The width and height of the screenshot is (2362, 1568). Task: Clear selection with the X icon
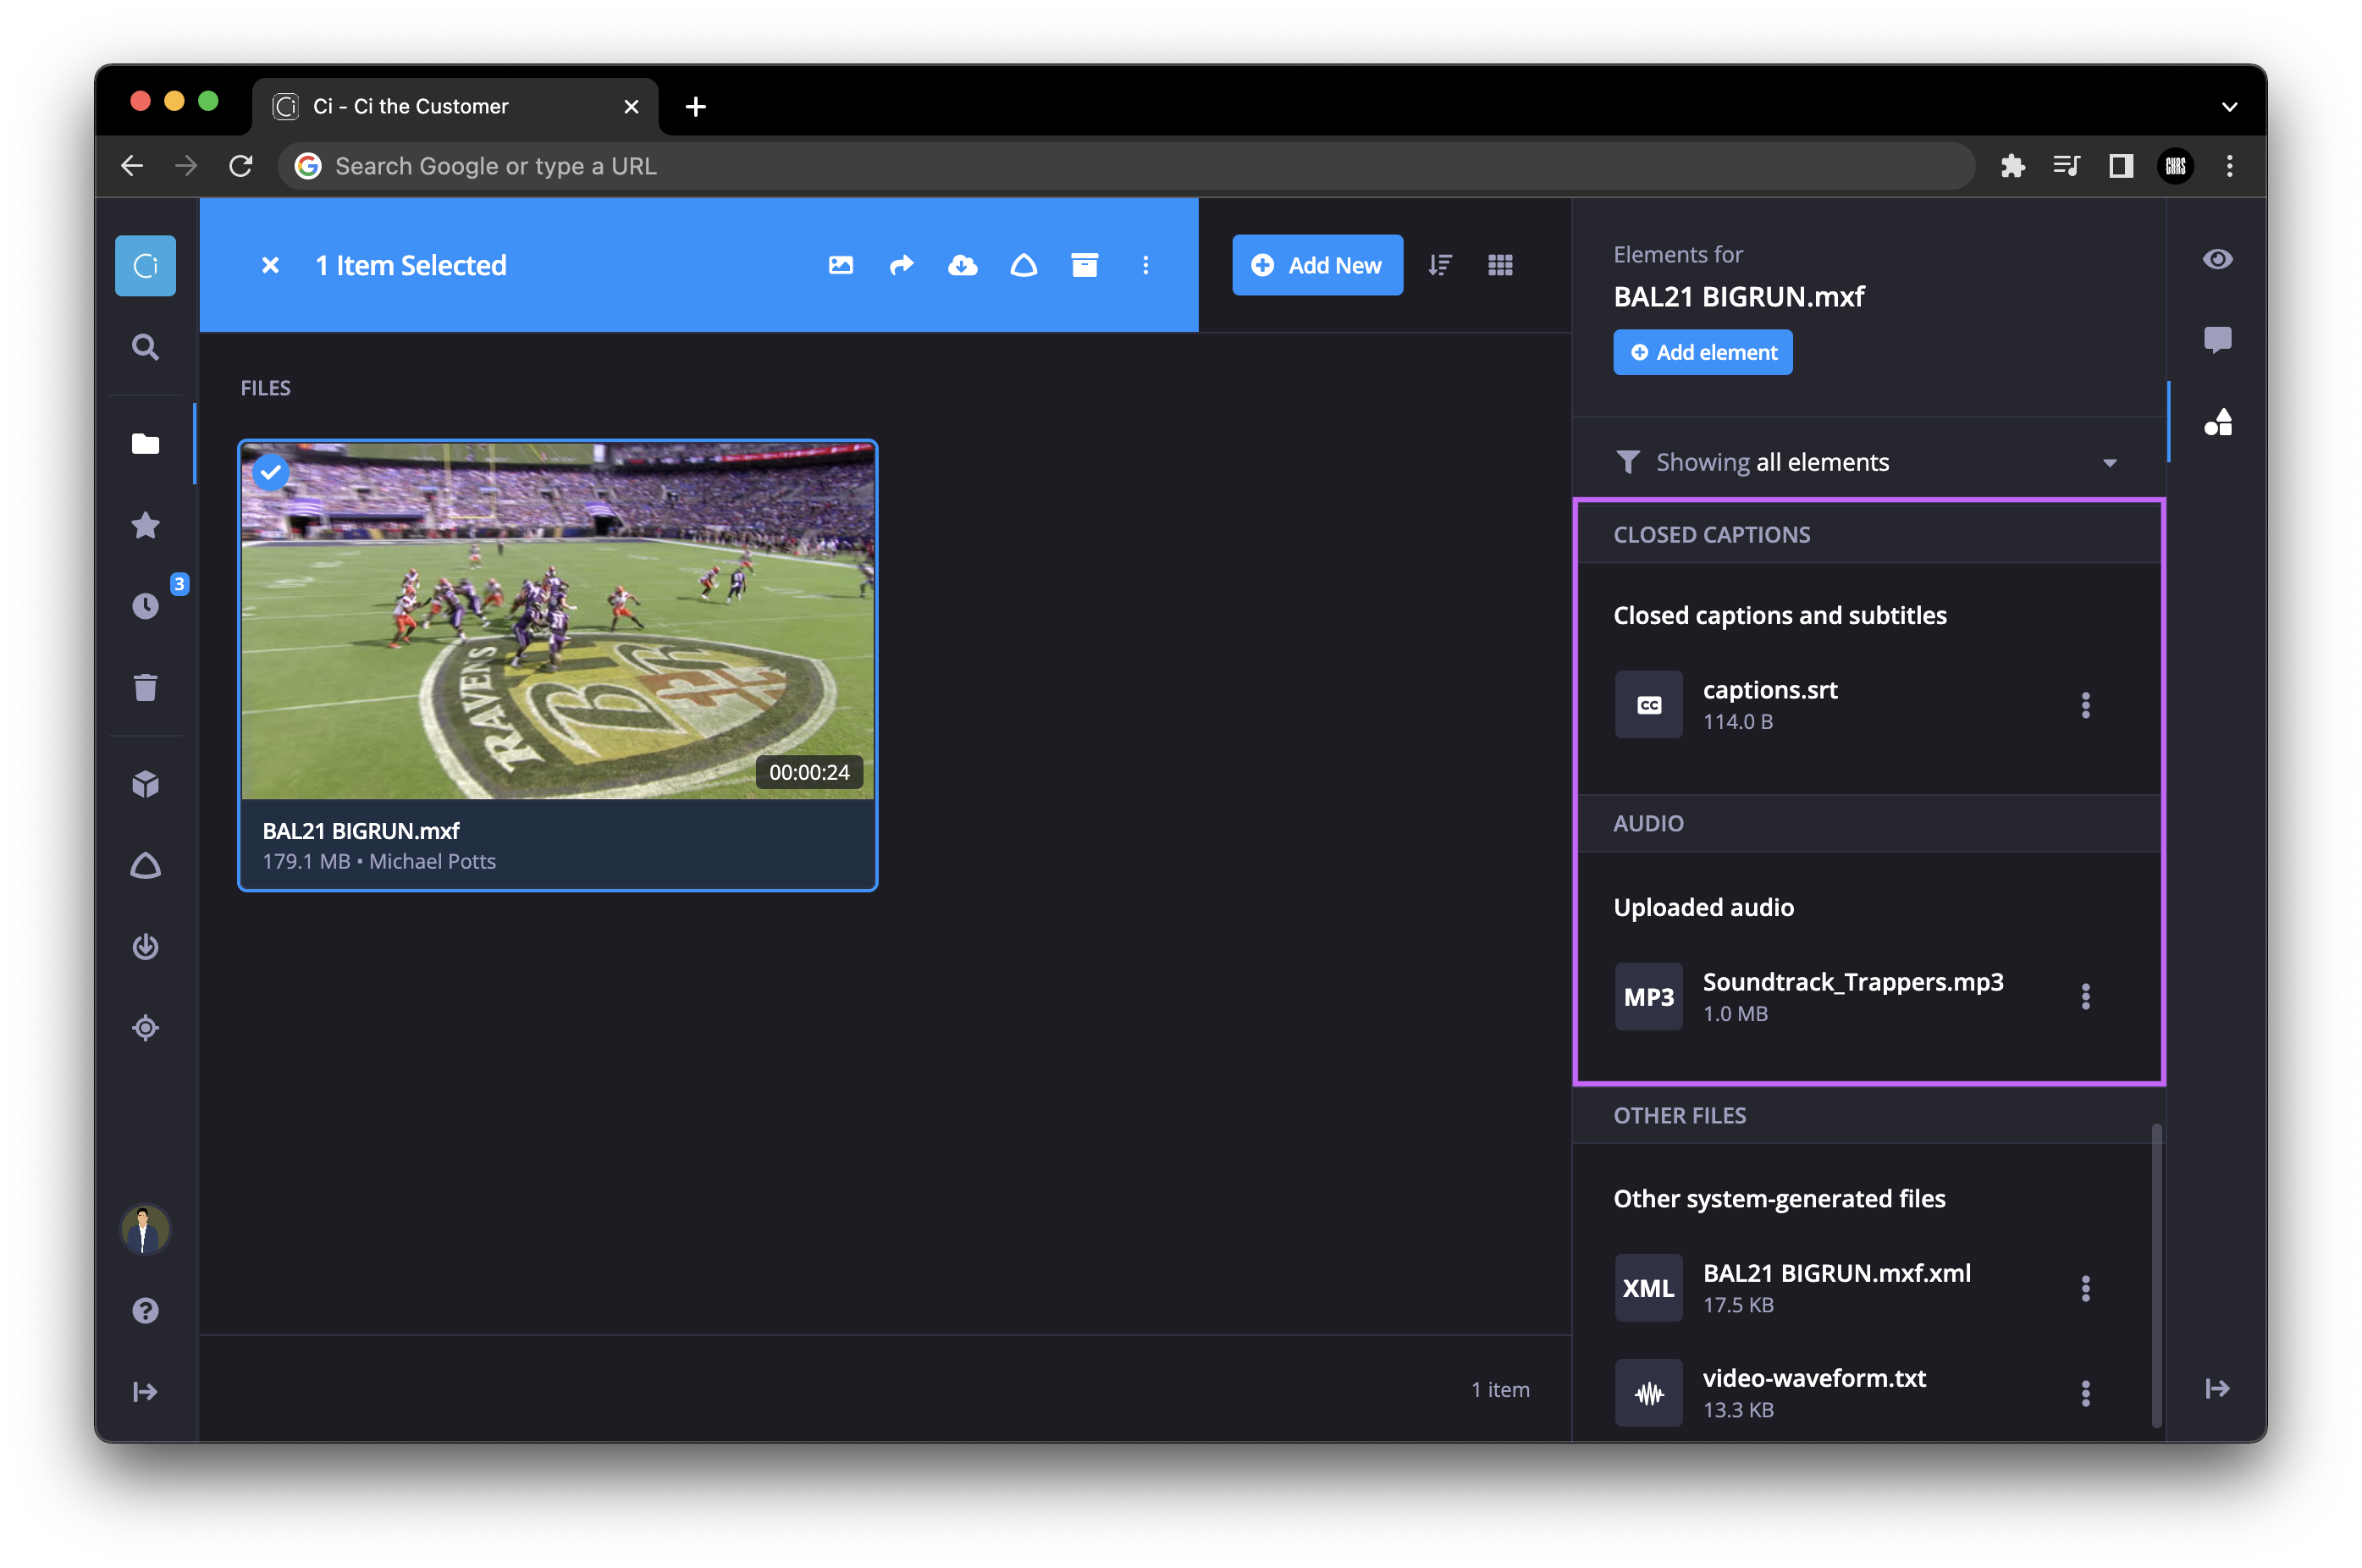point(270,265)
